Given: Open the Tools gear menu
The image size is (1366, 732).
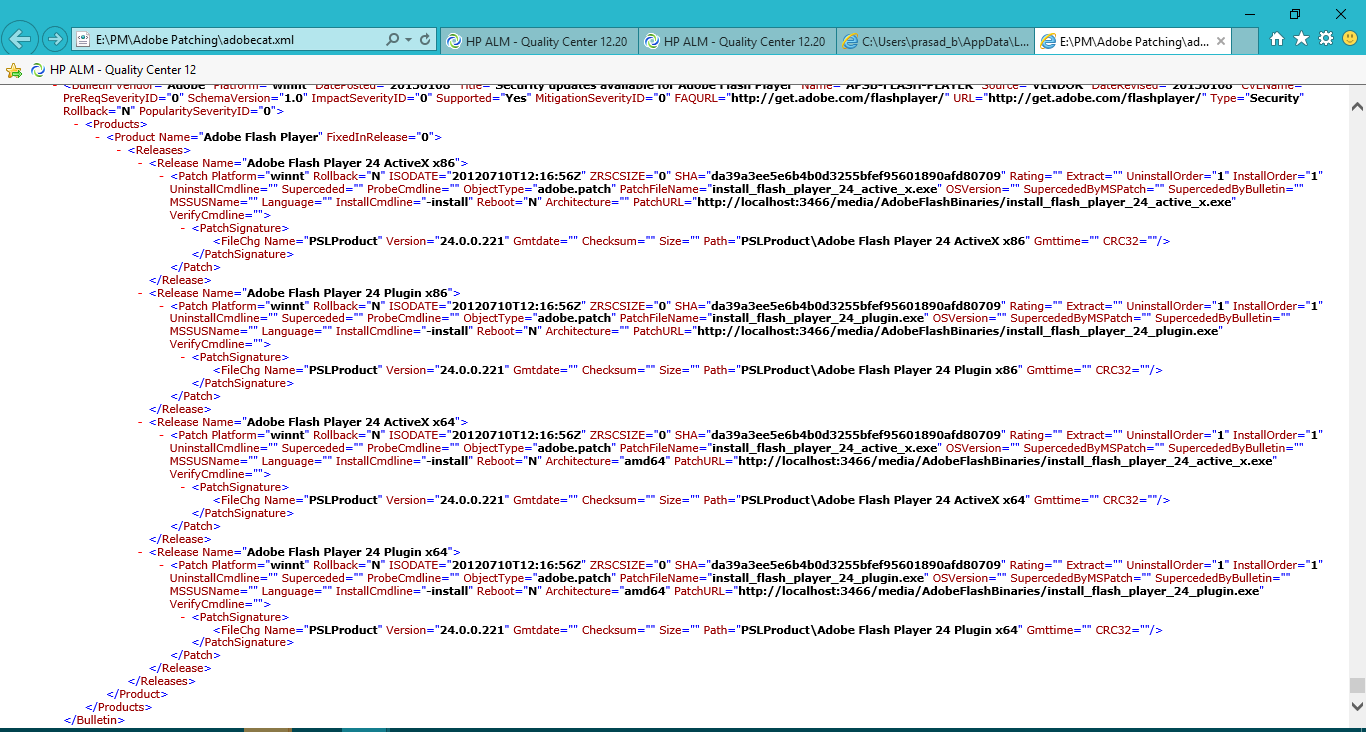Looking at the screenshot, I should [x=1326, y=39].
